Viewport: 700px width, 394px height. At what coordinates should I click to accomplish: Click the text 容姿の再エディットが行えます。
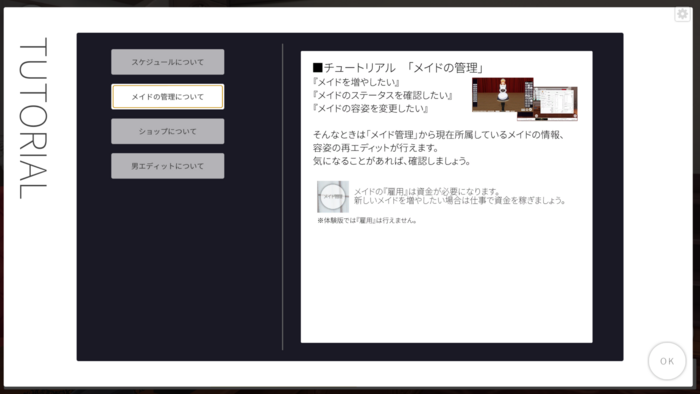coord(376,148)
